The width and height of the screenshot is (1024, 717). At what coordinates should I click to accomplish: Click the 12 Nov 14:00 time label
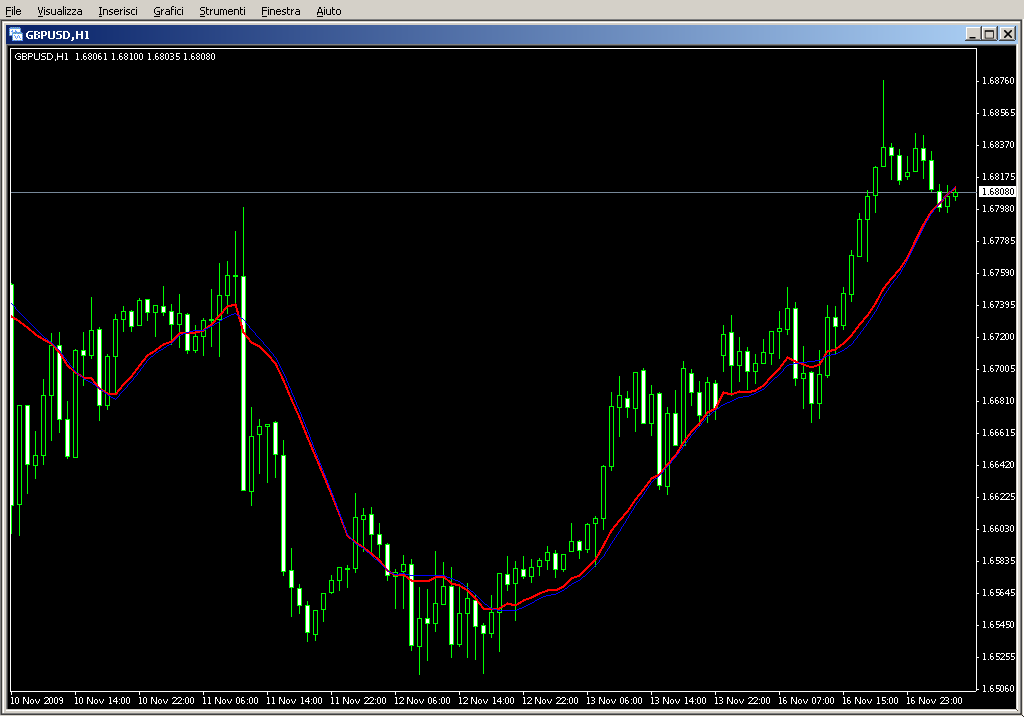pos(487,701)
